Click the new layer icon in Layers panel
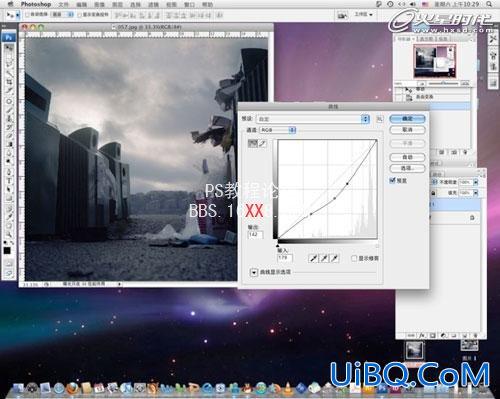 tap(464, 335)
